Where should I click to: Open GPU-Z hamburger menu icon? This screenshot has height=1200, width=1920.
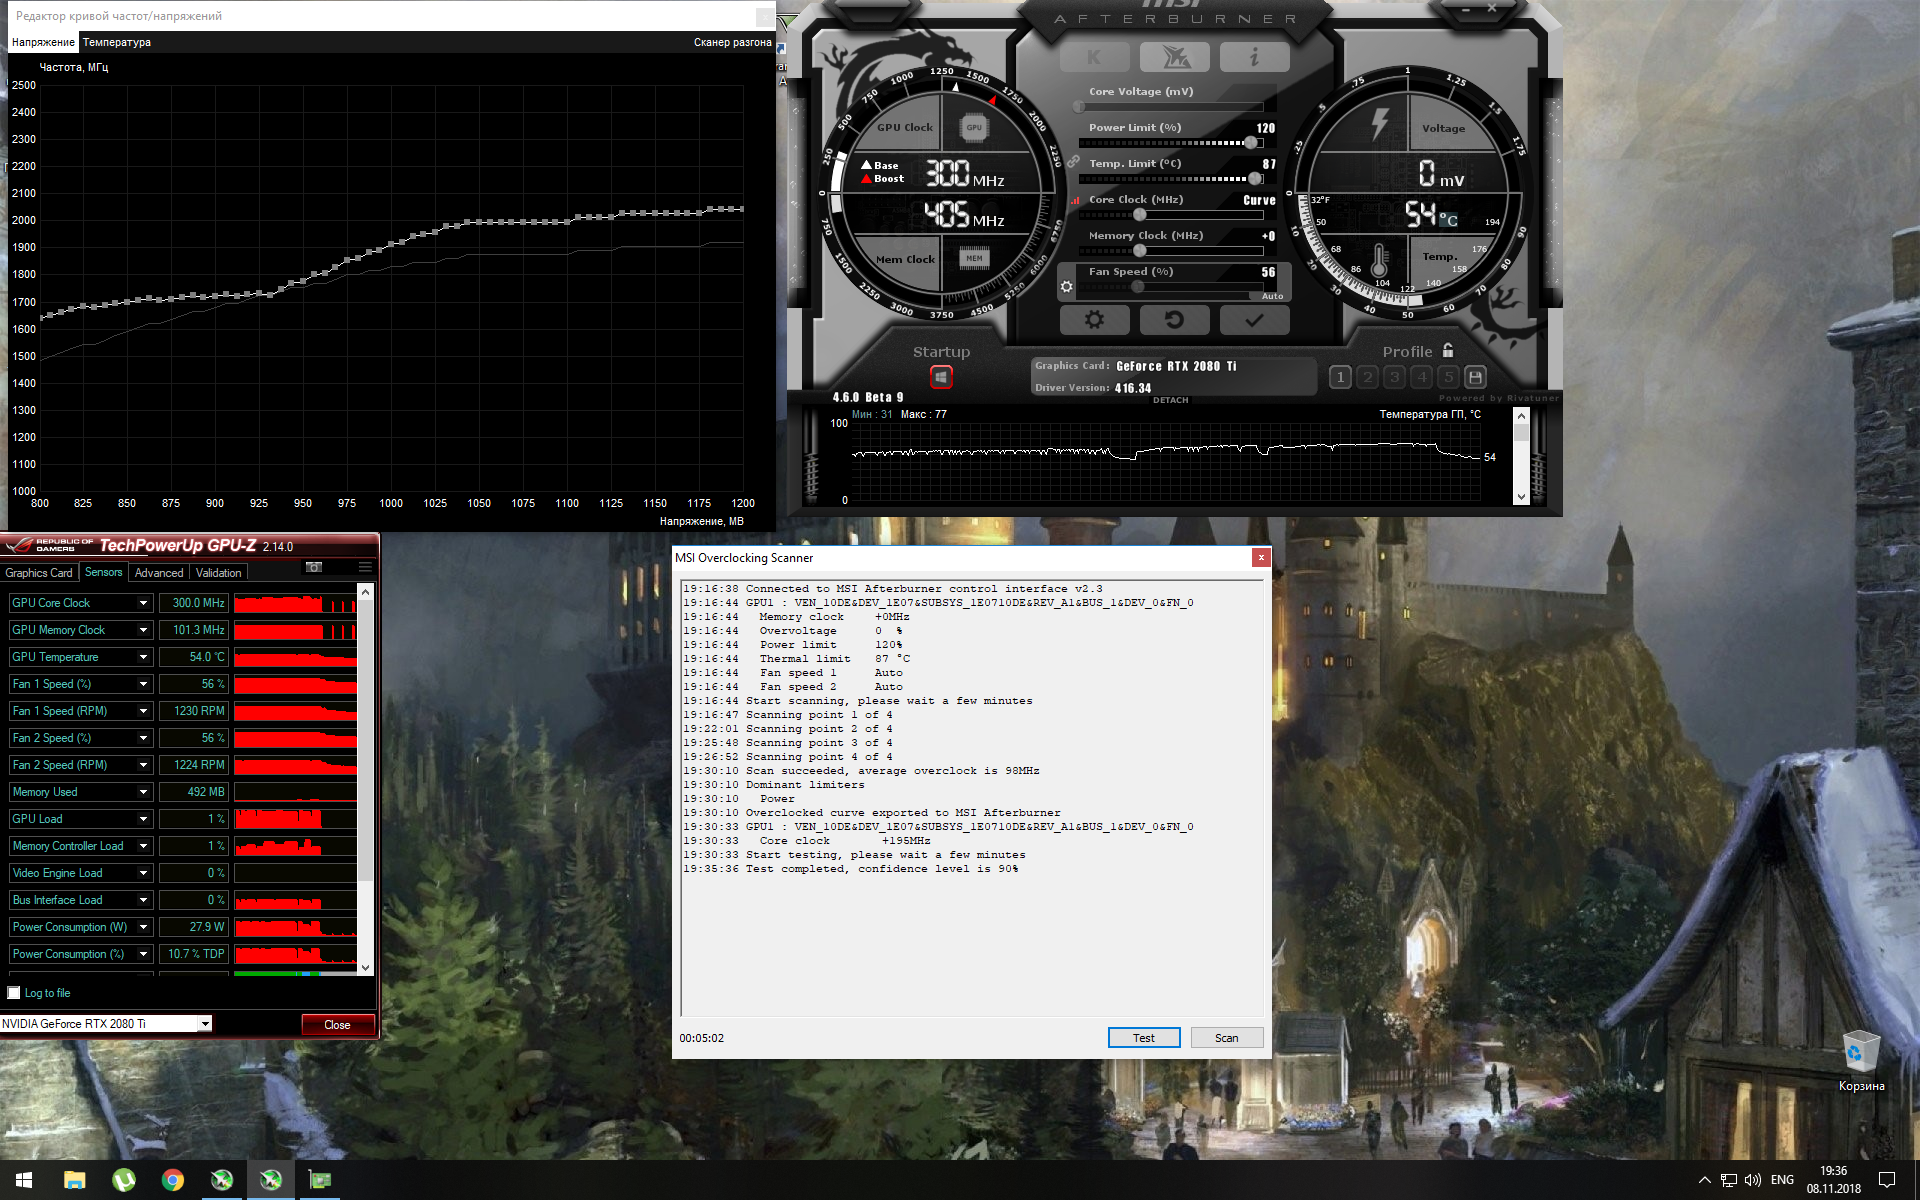point(365,567)
